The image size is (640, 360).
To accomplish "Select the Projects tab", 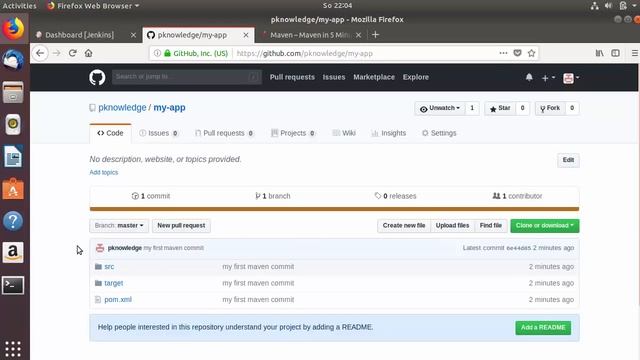I will [x=293, y=133].
